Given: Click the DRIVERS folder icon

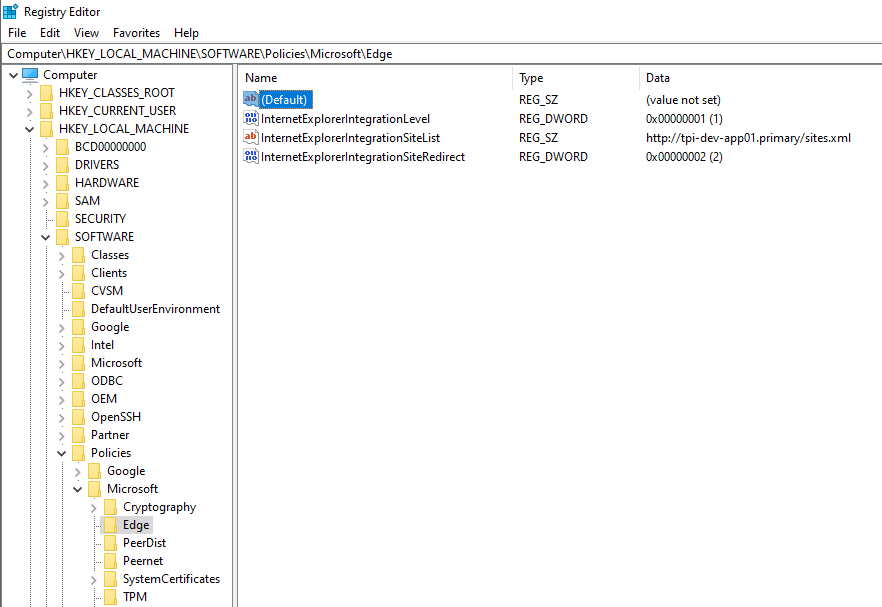Looking at the screenshot, I should [x=62, y=165].
